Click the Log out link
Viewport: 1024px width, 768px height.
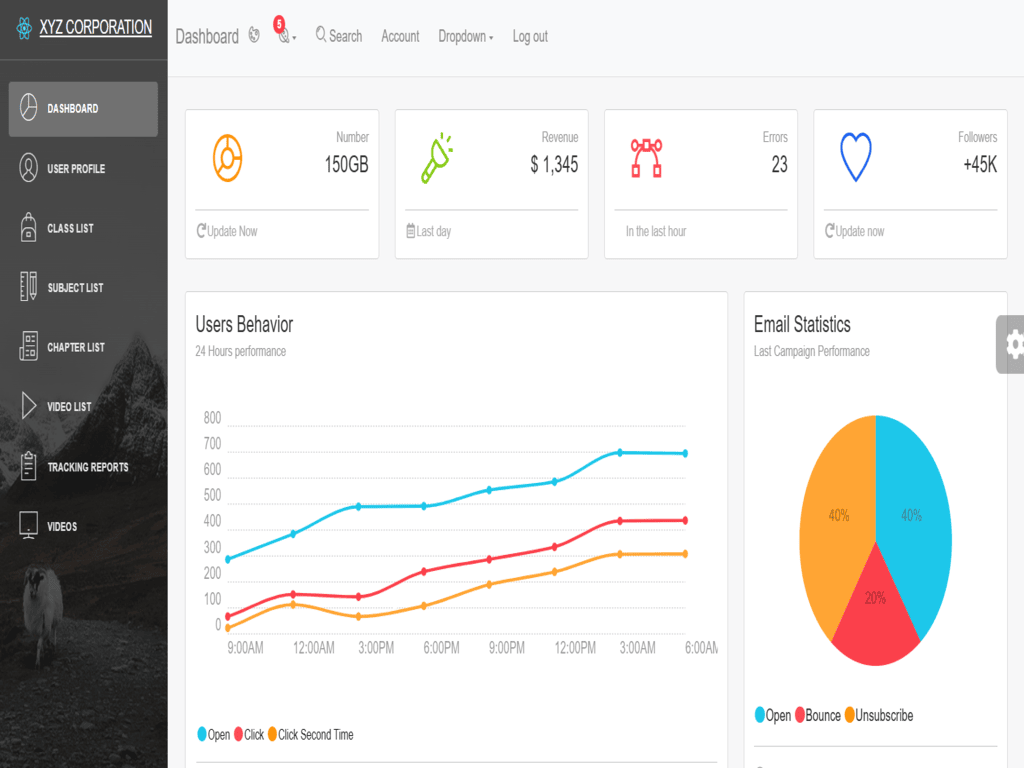(530, 36)
